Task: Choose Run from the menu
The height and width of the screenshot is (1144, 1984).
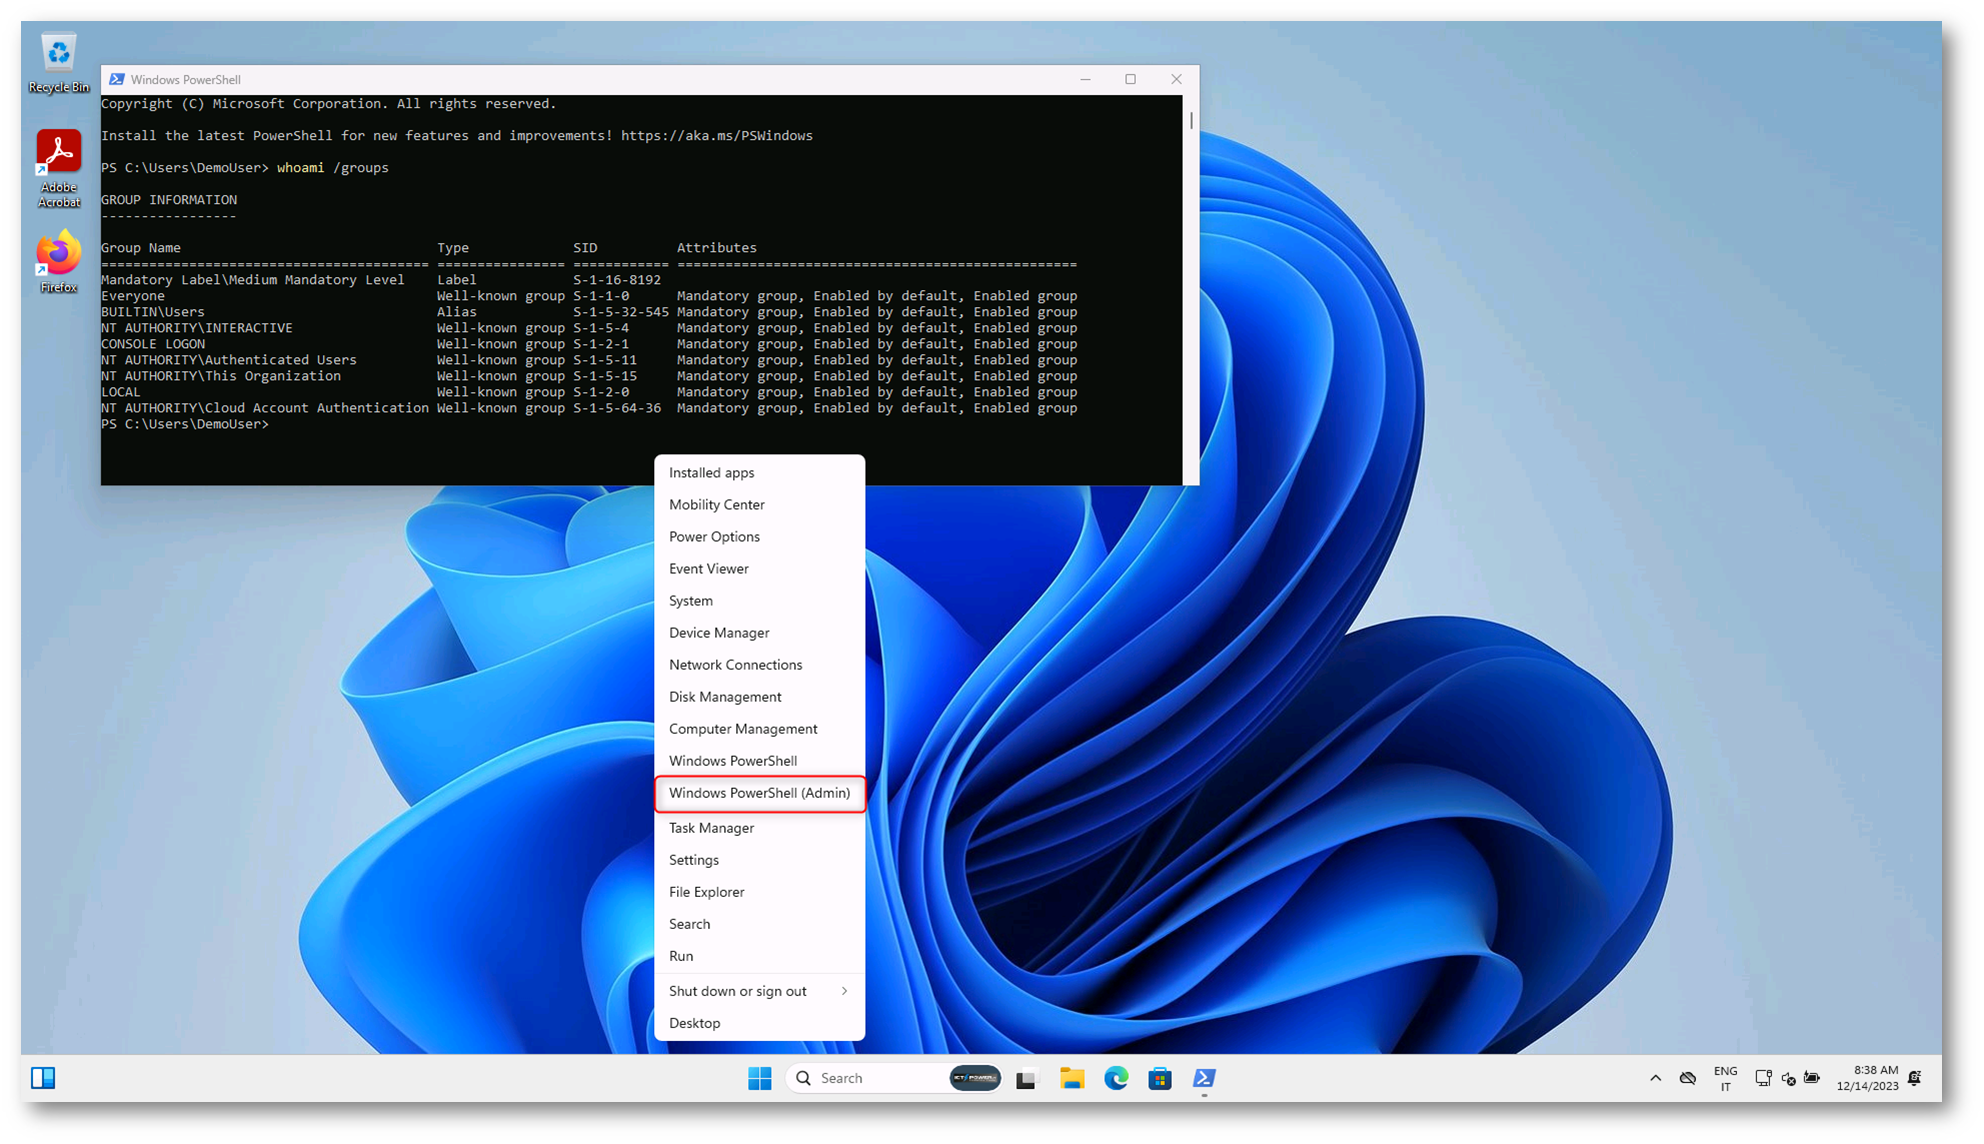Action: pyautogui.click(x=759, y=955)
